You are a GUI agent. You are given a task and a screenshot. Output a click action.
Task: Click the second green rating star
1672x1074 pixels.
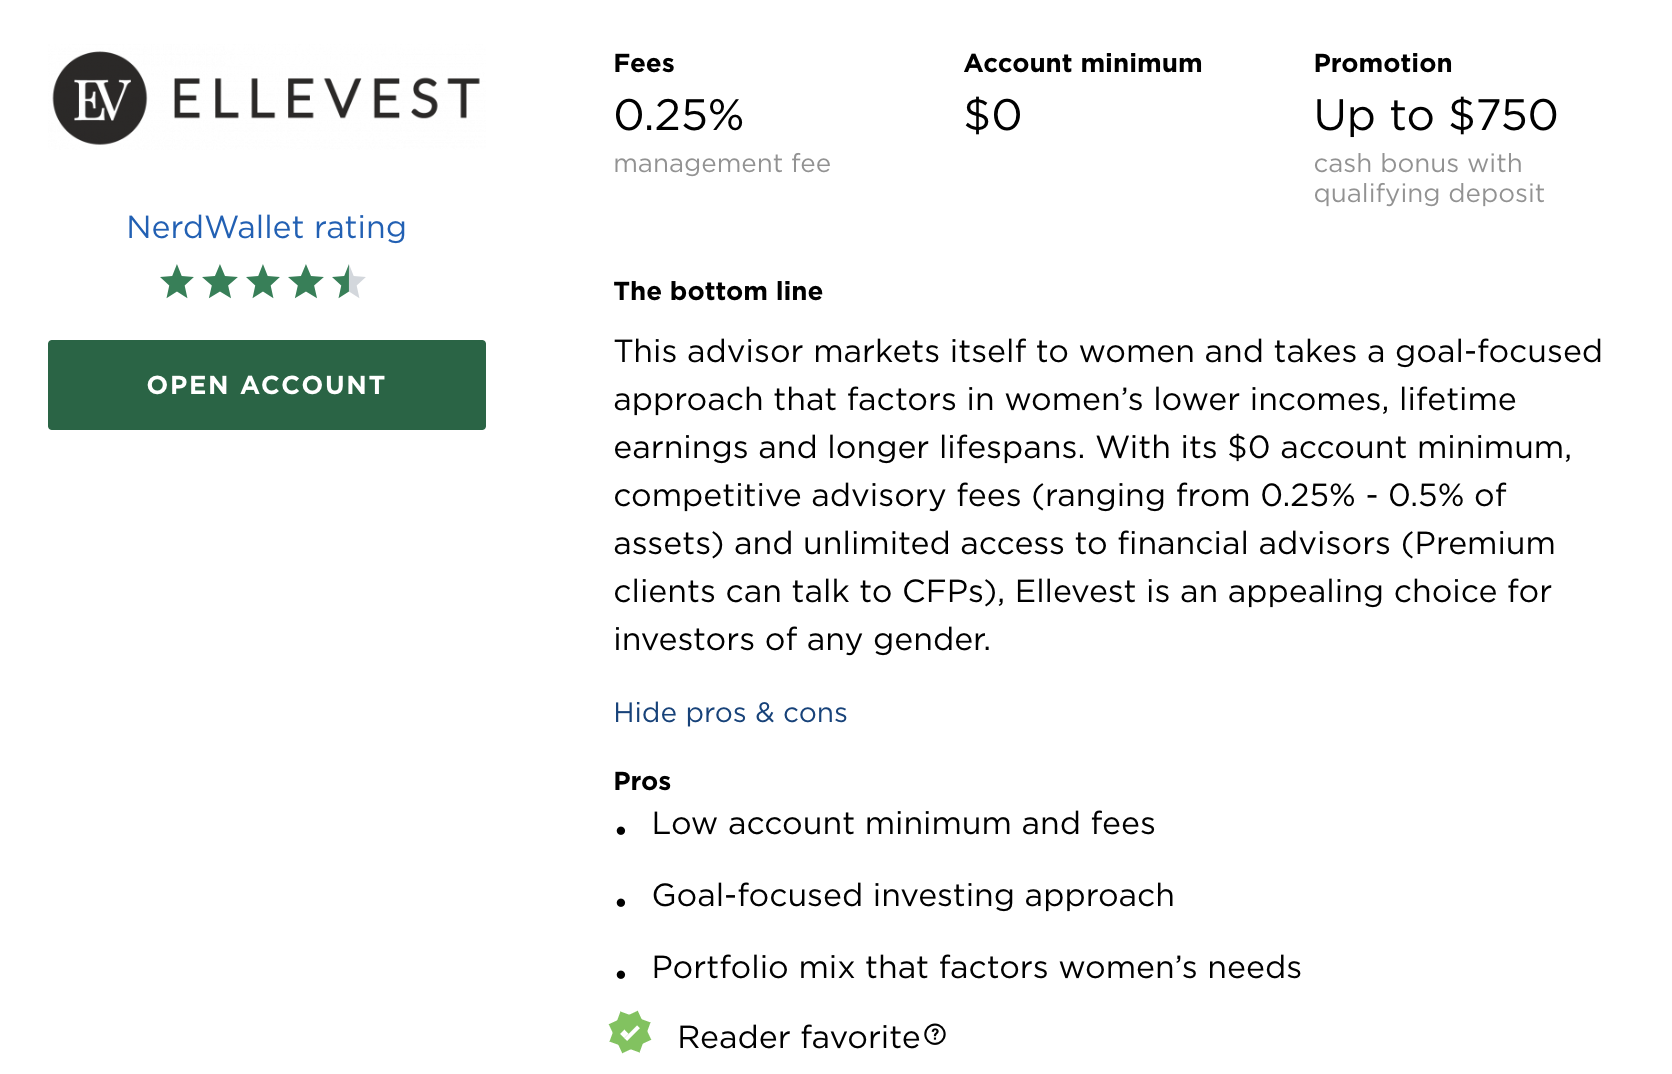pyautogui.click(x=220, y=282)
